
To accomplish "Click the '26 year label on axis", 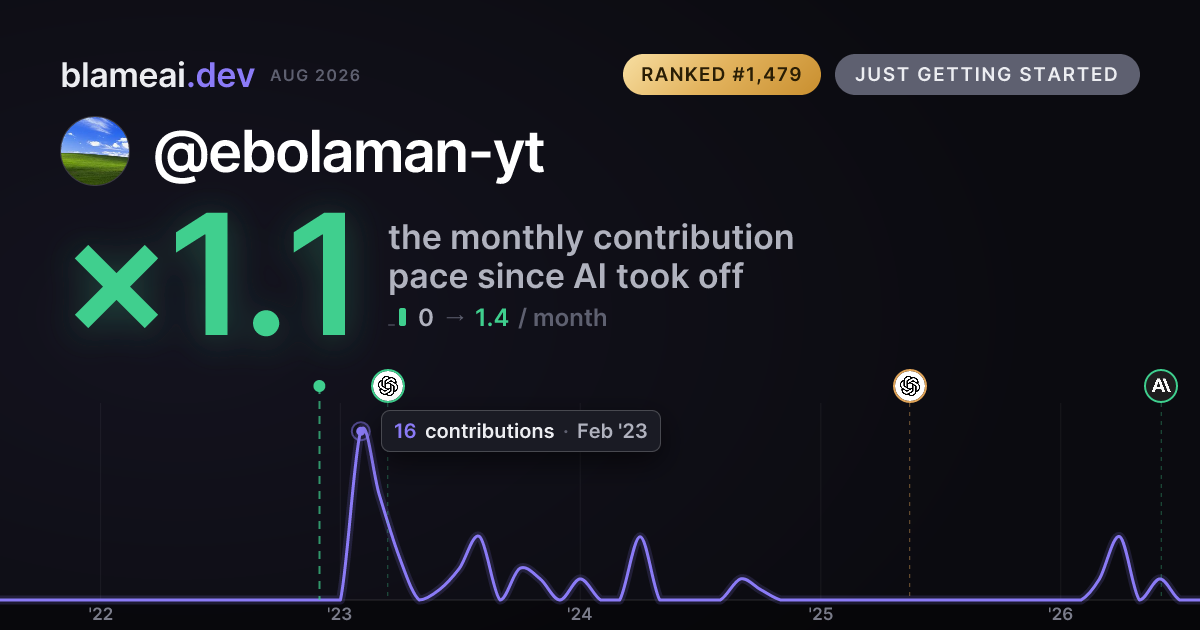I will [1061, 614].
